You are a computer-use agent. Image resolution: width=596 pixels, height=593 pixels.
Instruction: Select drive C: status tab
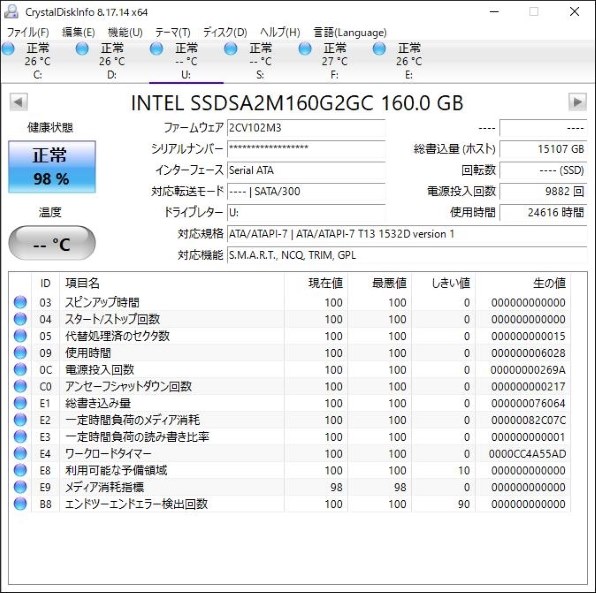coord(37,61)
